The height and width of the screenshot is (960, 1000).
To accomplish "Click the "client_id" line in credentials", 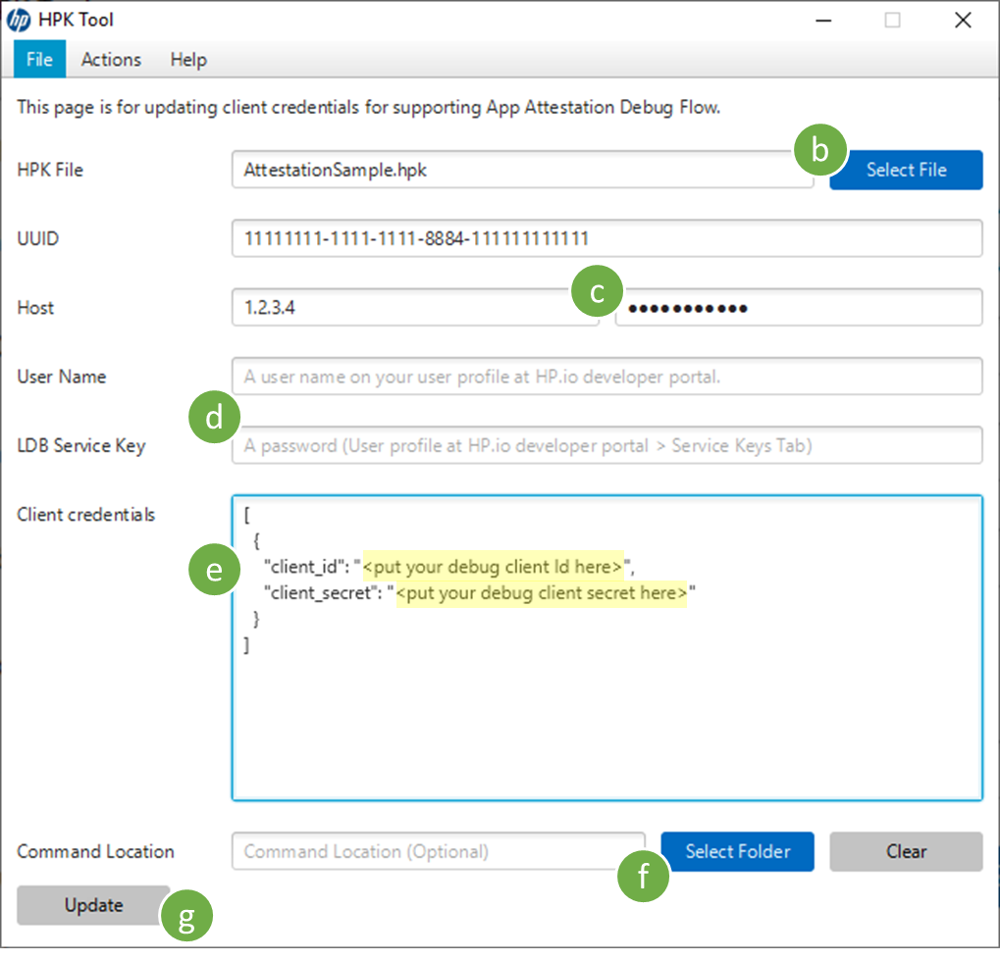I will tap(449, 566).
